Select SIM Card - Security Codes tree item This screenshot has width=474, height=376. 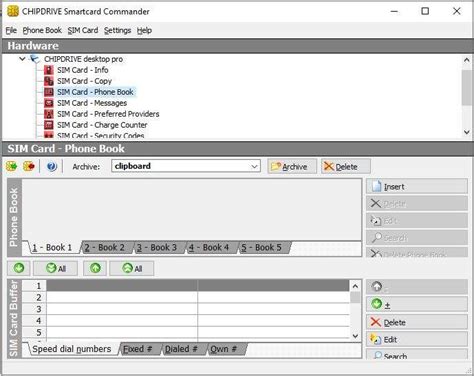pos(100,135)
